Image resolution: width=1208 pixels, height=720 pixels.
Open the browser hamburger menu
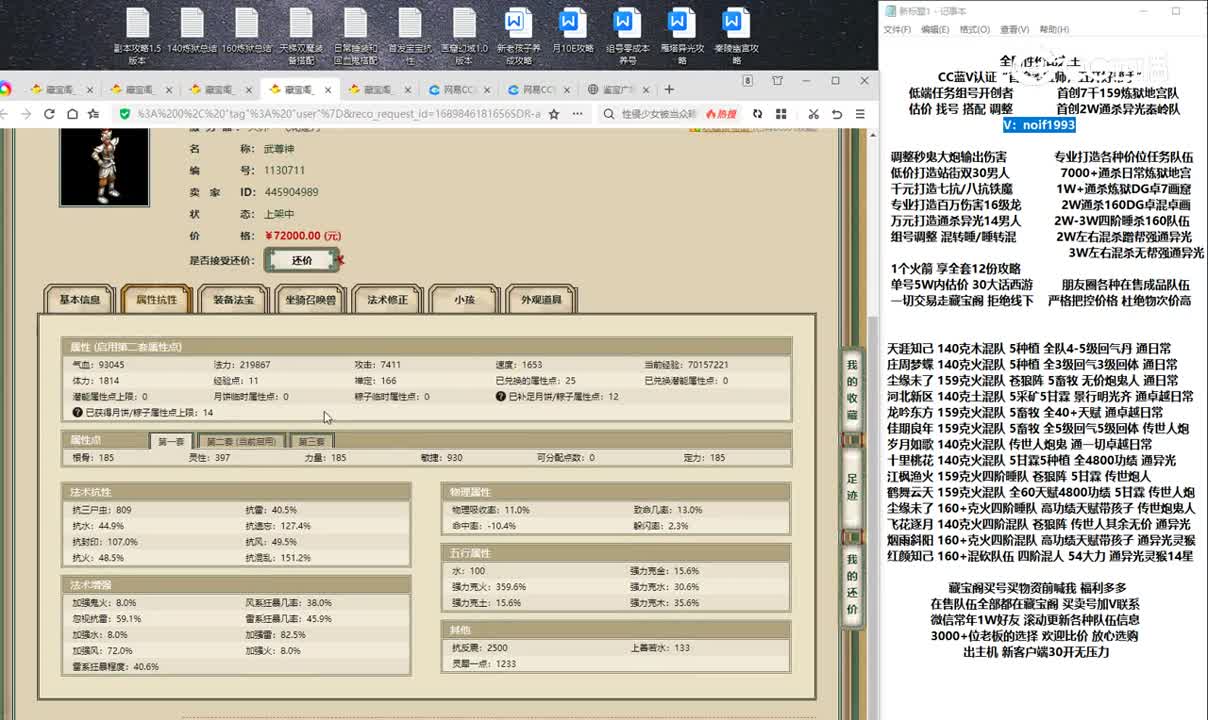(861, 114)
